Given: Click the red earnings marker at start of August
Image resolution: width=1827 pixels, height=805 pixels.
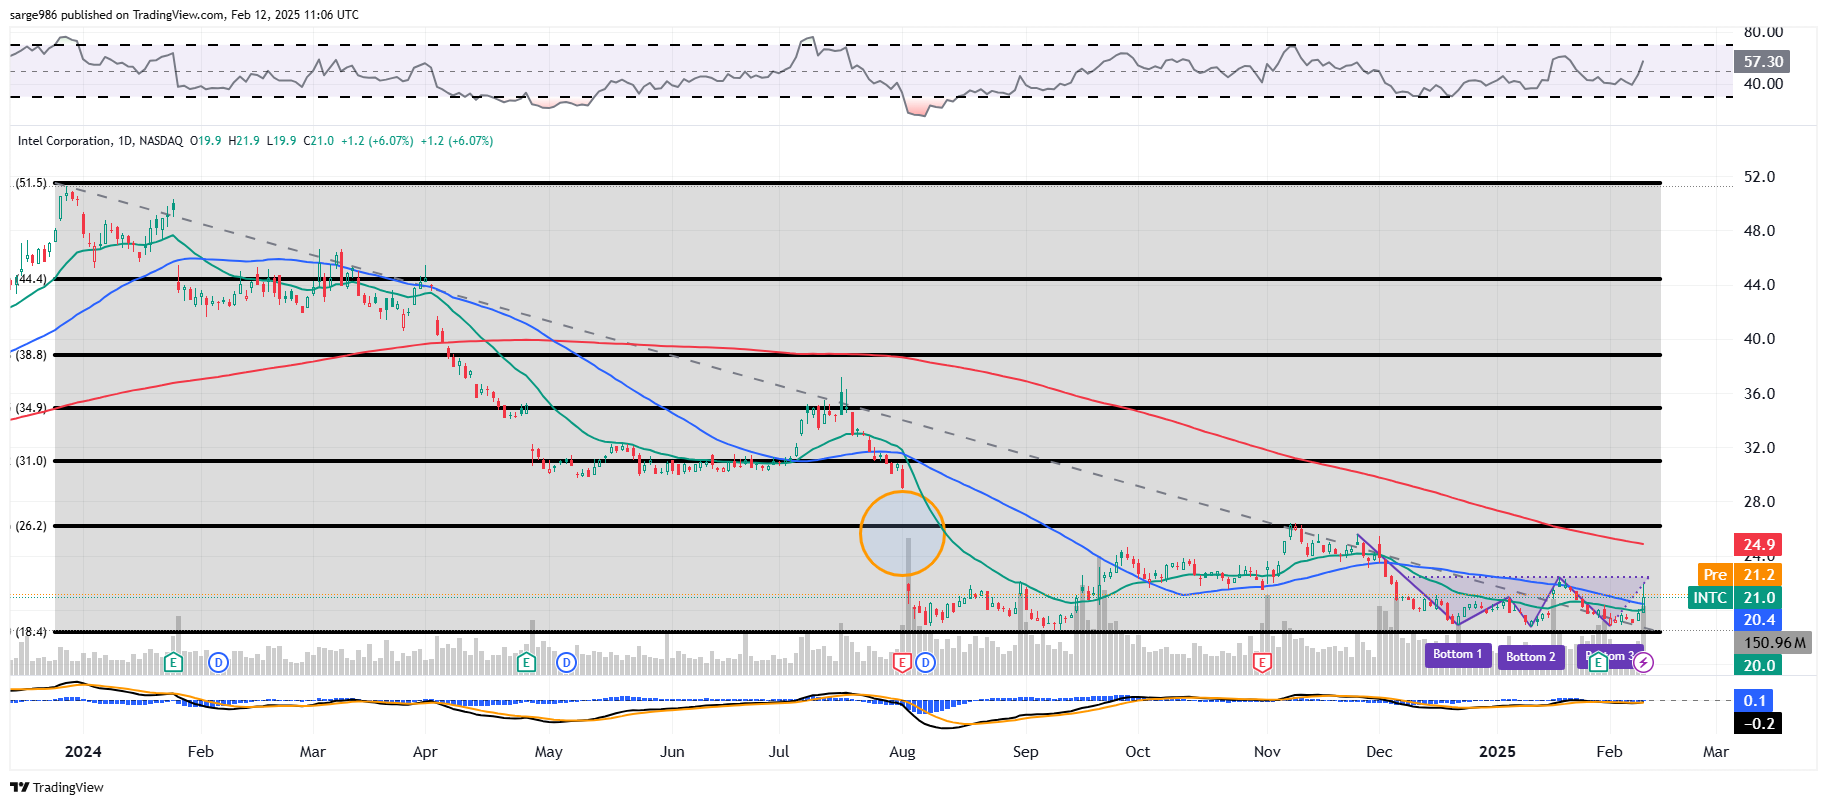Looking at the screenshot, I should point(902,662).
